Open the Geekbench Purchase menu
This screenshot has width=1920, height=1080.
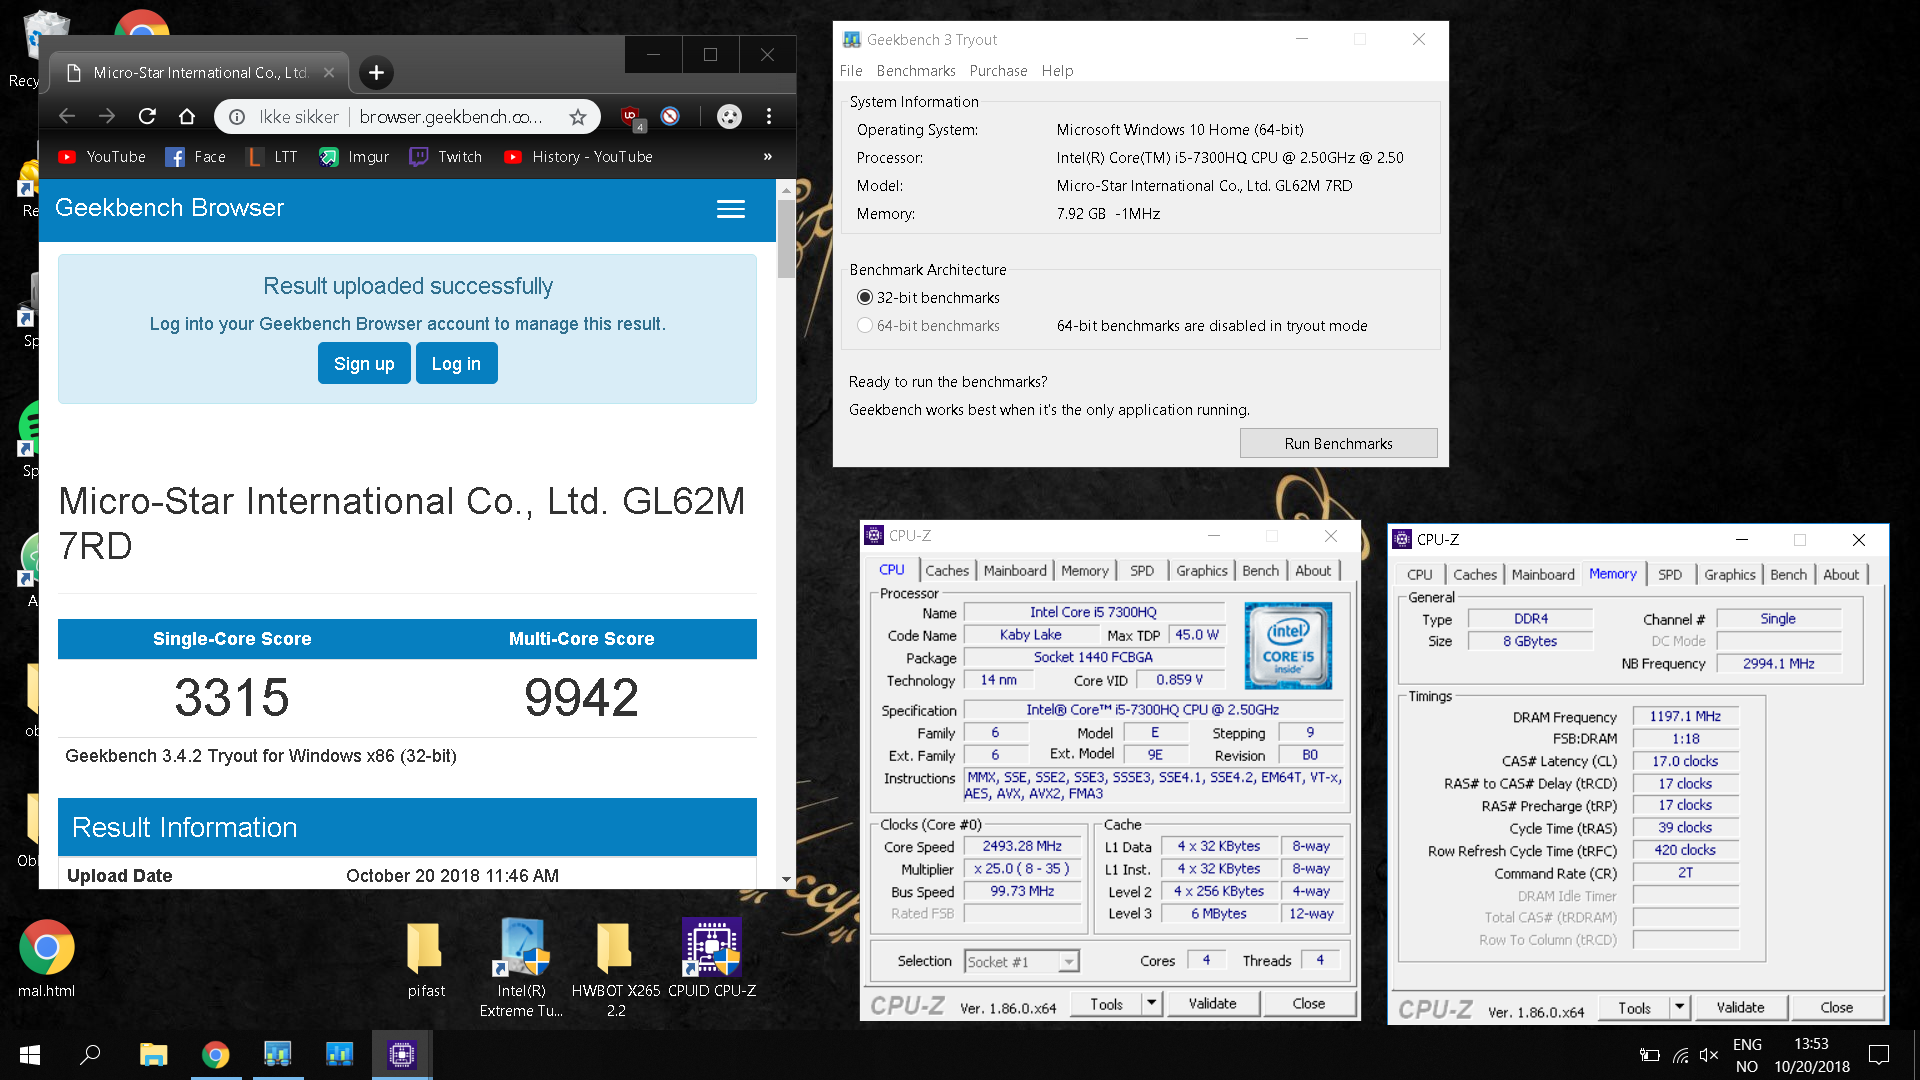(998, 71)
